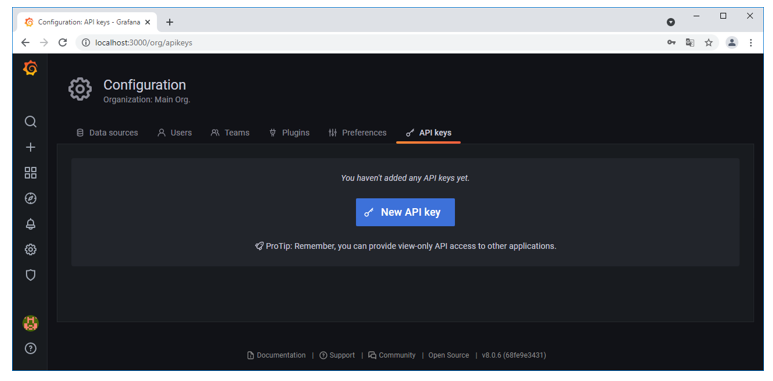The height and width of the screenshot is (381, 773).
Task: Click the browser forward arrow
Action: point(44,43)
